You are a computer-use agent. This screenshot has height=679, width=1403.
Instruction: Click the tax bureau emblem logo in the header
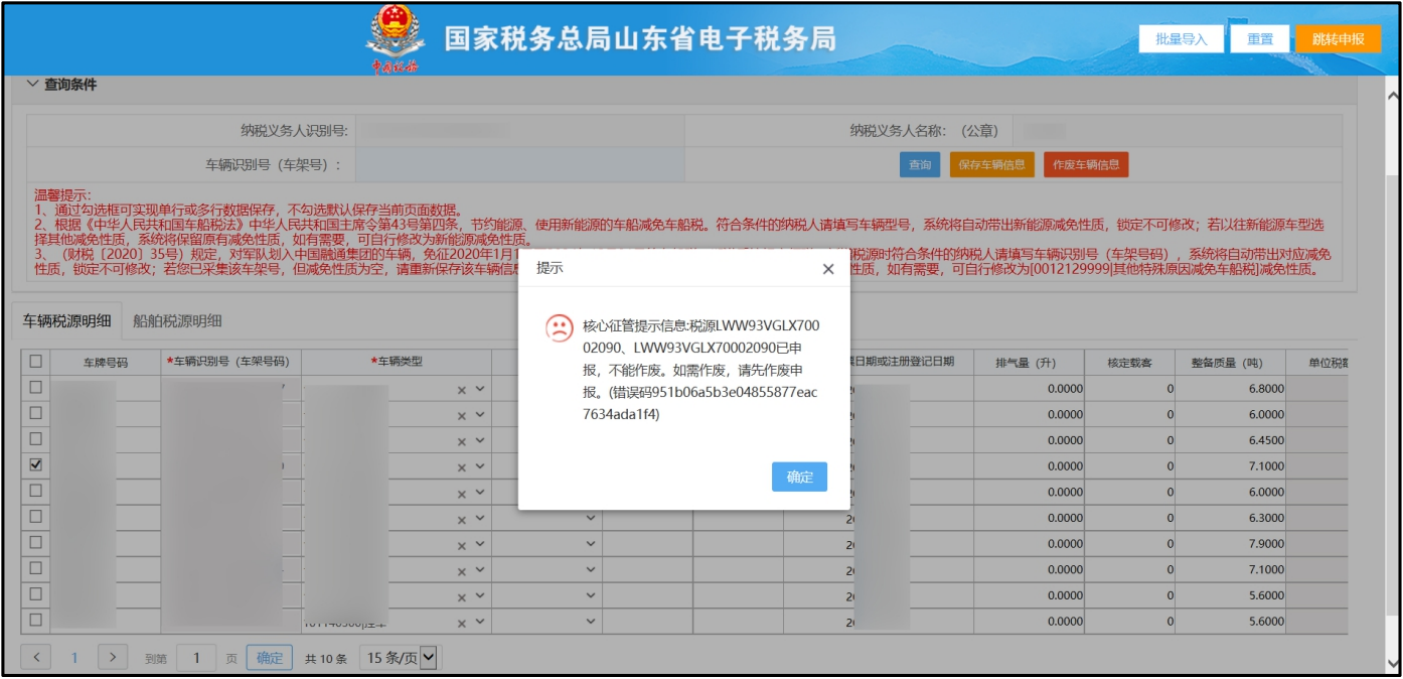395,39
